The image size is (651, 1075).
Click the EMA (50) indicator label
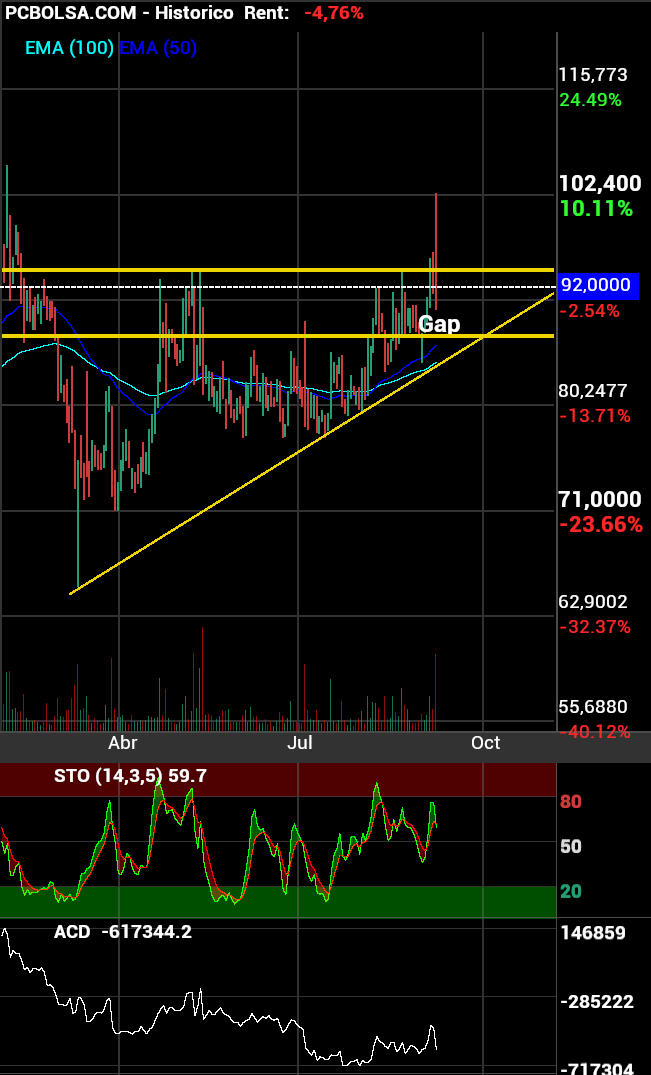158,47
